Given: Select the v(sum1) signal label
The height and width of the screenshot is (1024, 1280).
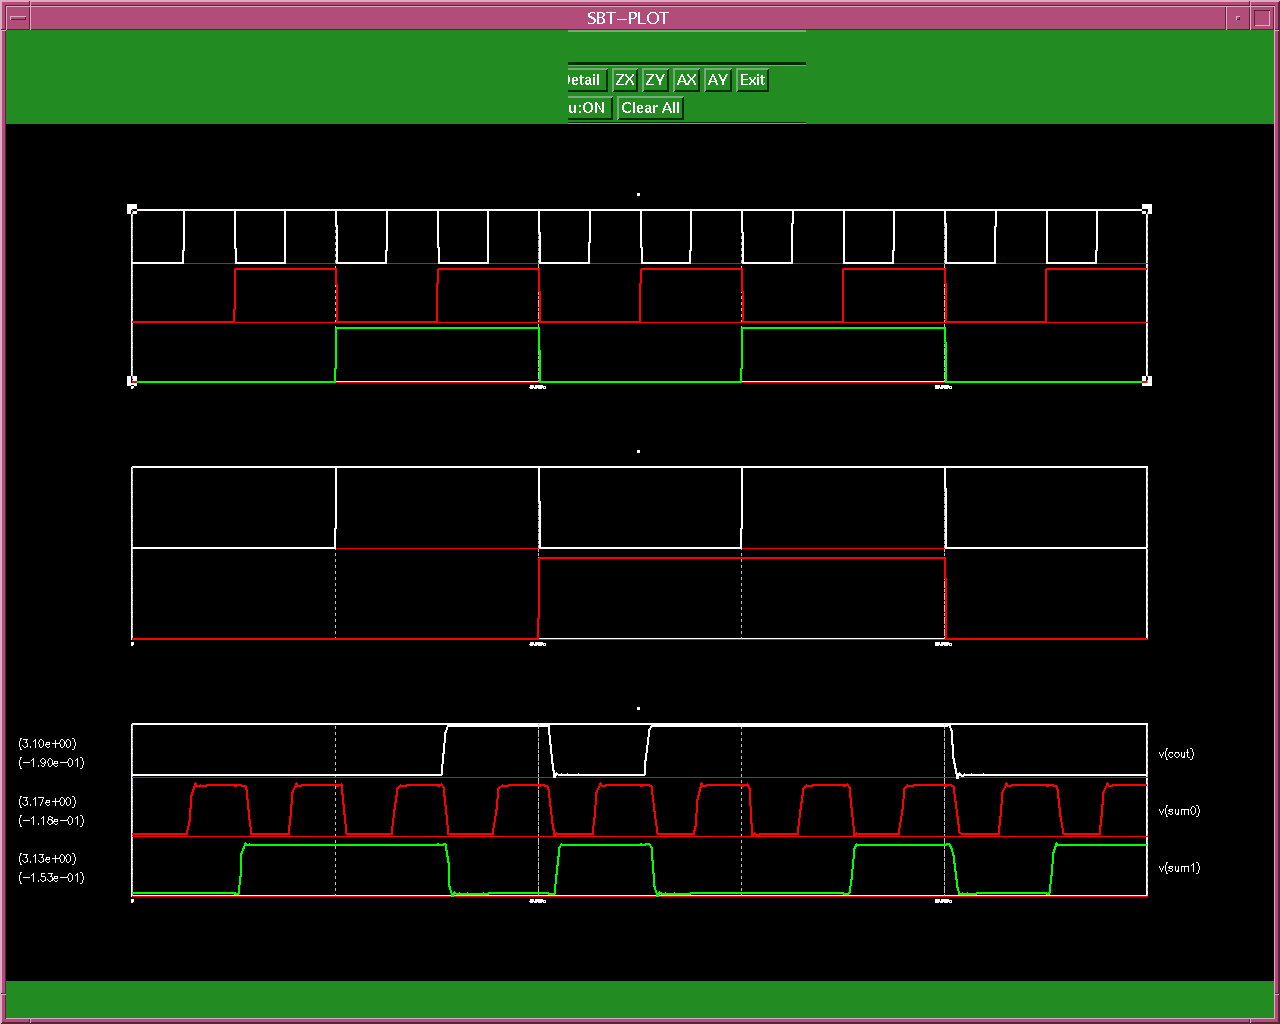Looking at the screenshot, I should pyautogui.click(x=1179, y=868).
